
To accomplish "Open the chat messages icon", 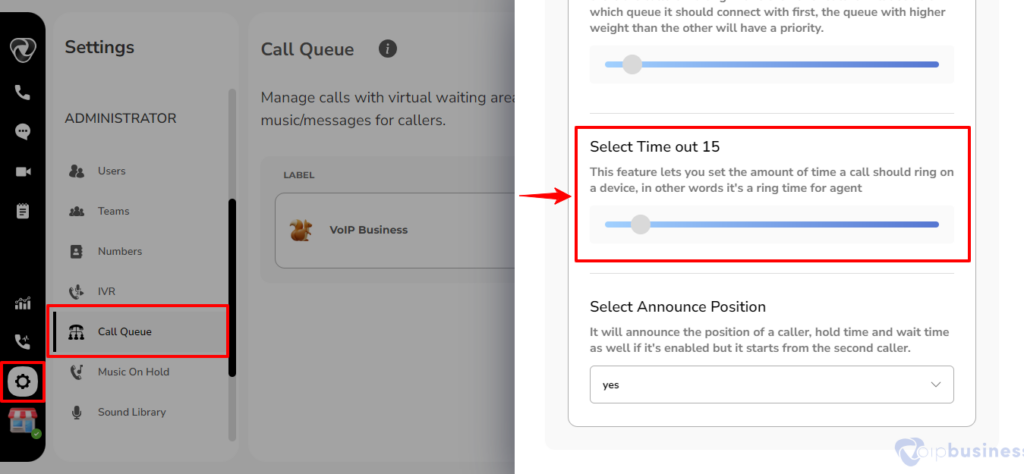I will (x=23, y=132).
